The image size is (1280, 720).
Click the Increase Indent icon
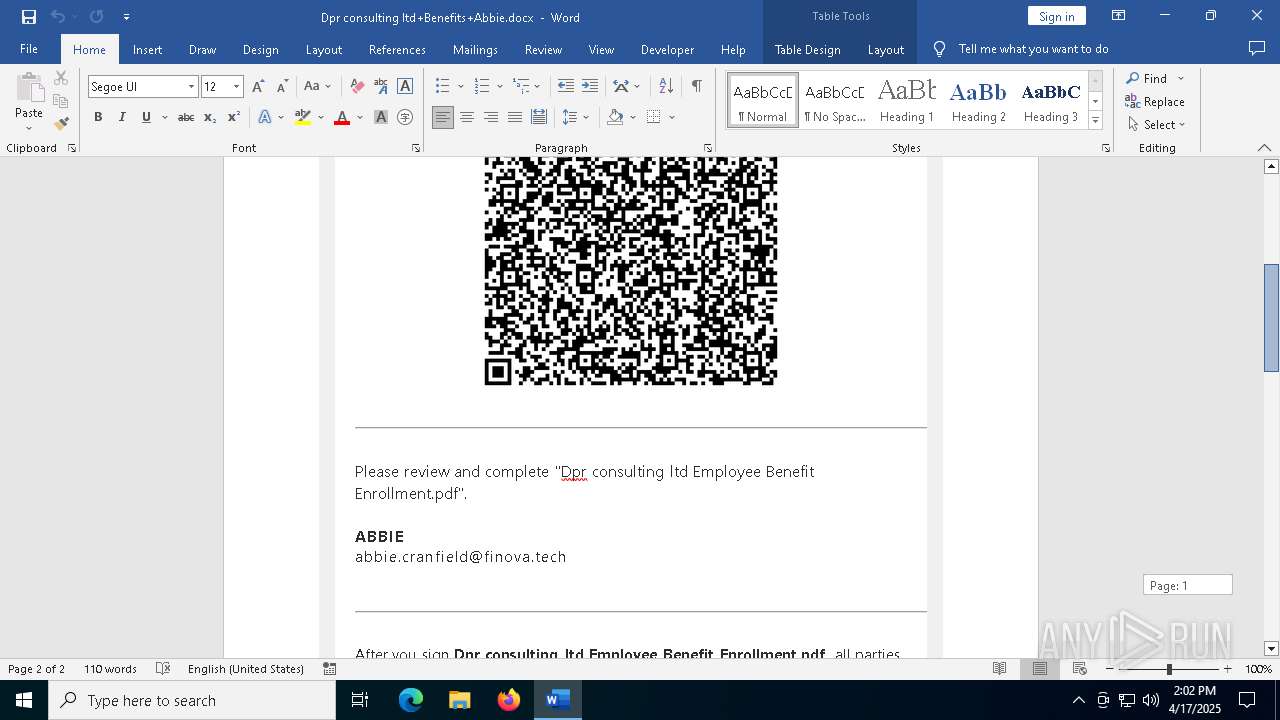(590, 86)
